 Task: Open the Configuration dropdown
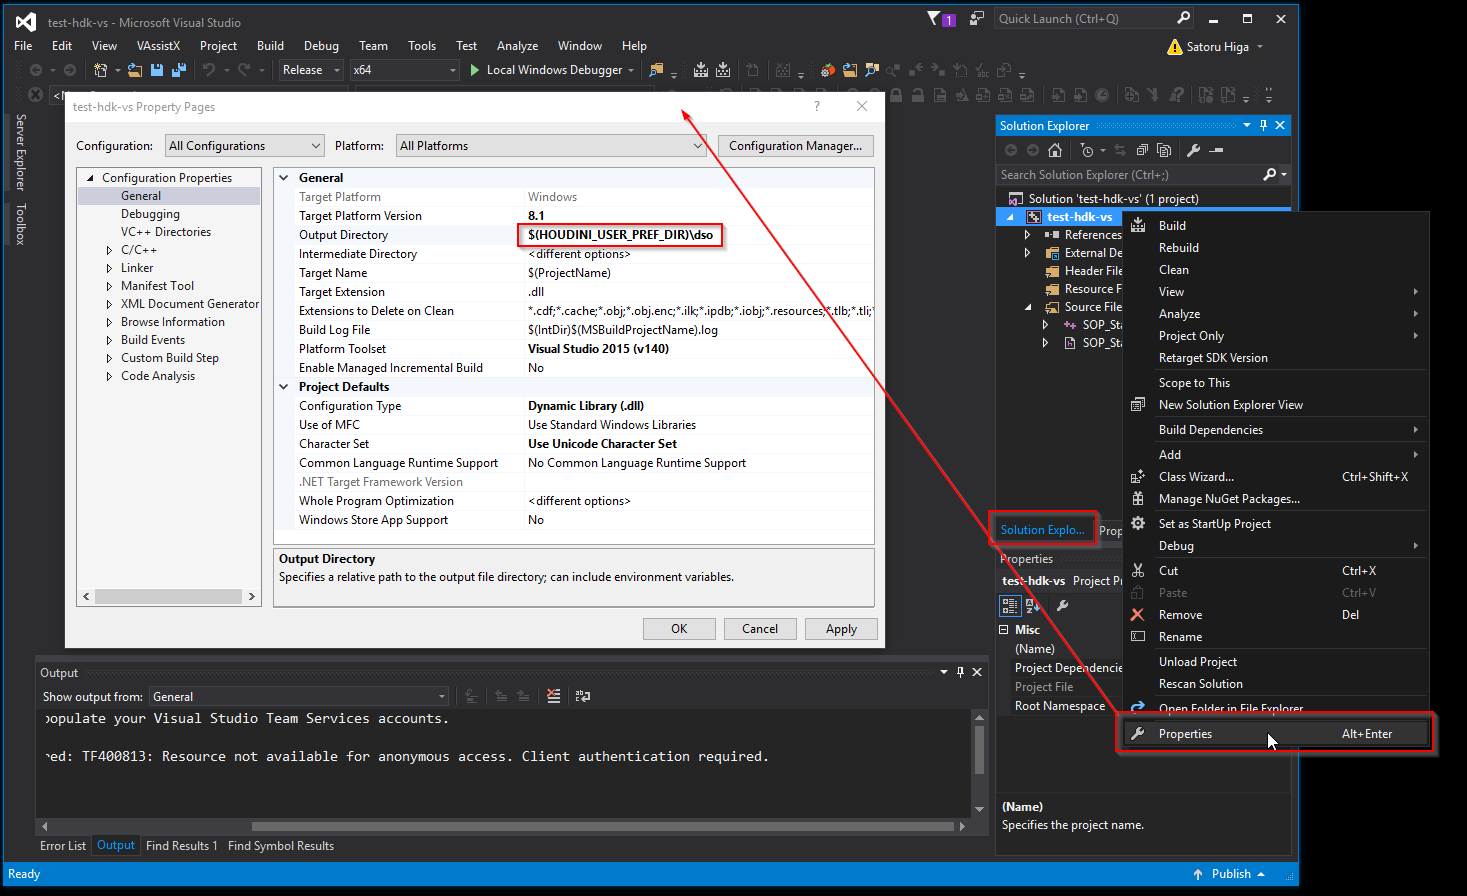coord(245,146)
